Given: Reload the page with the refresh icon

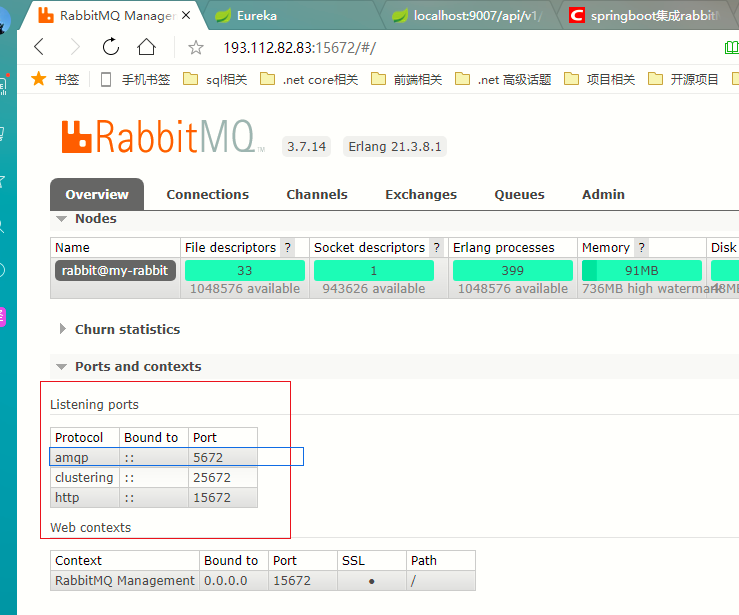Looking at the screenshot, I should click(111, 47).
